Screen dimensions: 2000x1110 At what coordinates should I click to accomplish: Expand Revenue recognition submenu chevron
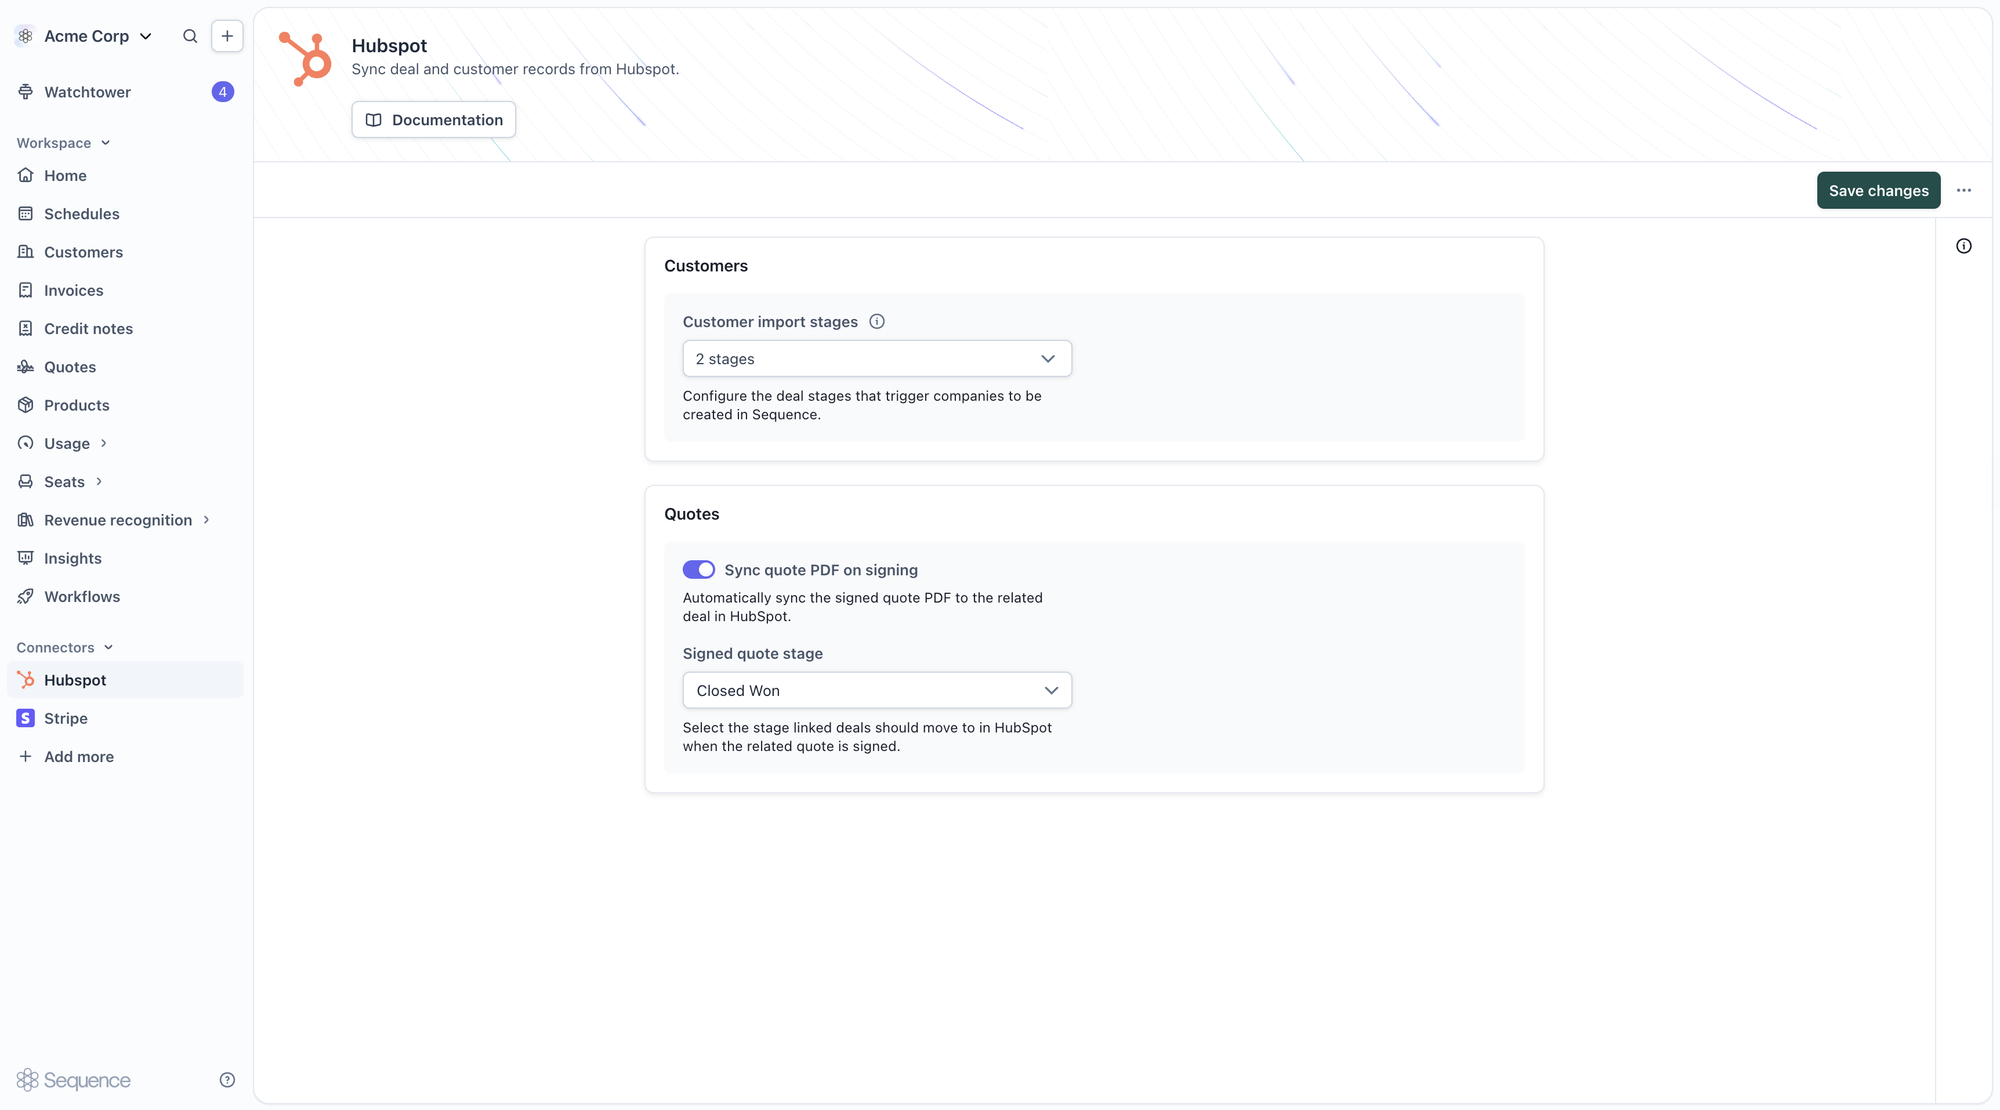point(206,520)
